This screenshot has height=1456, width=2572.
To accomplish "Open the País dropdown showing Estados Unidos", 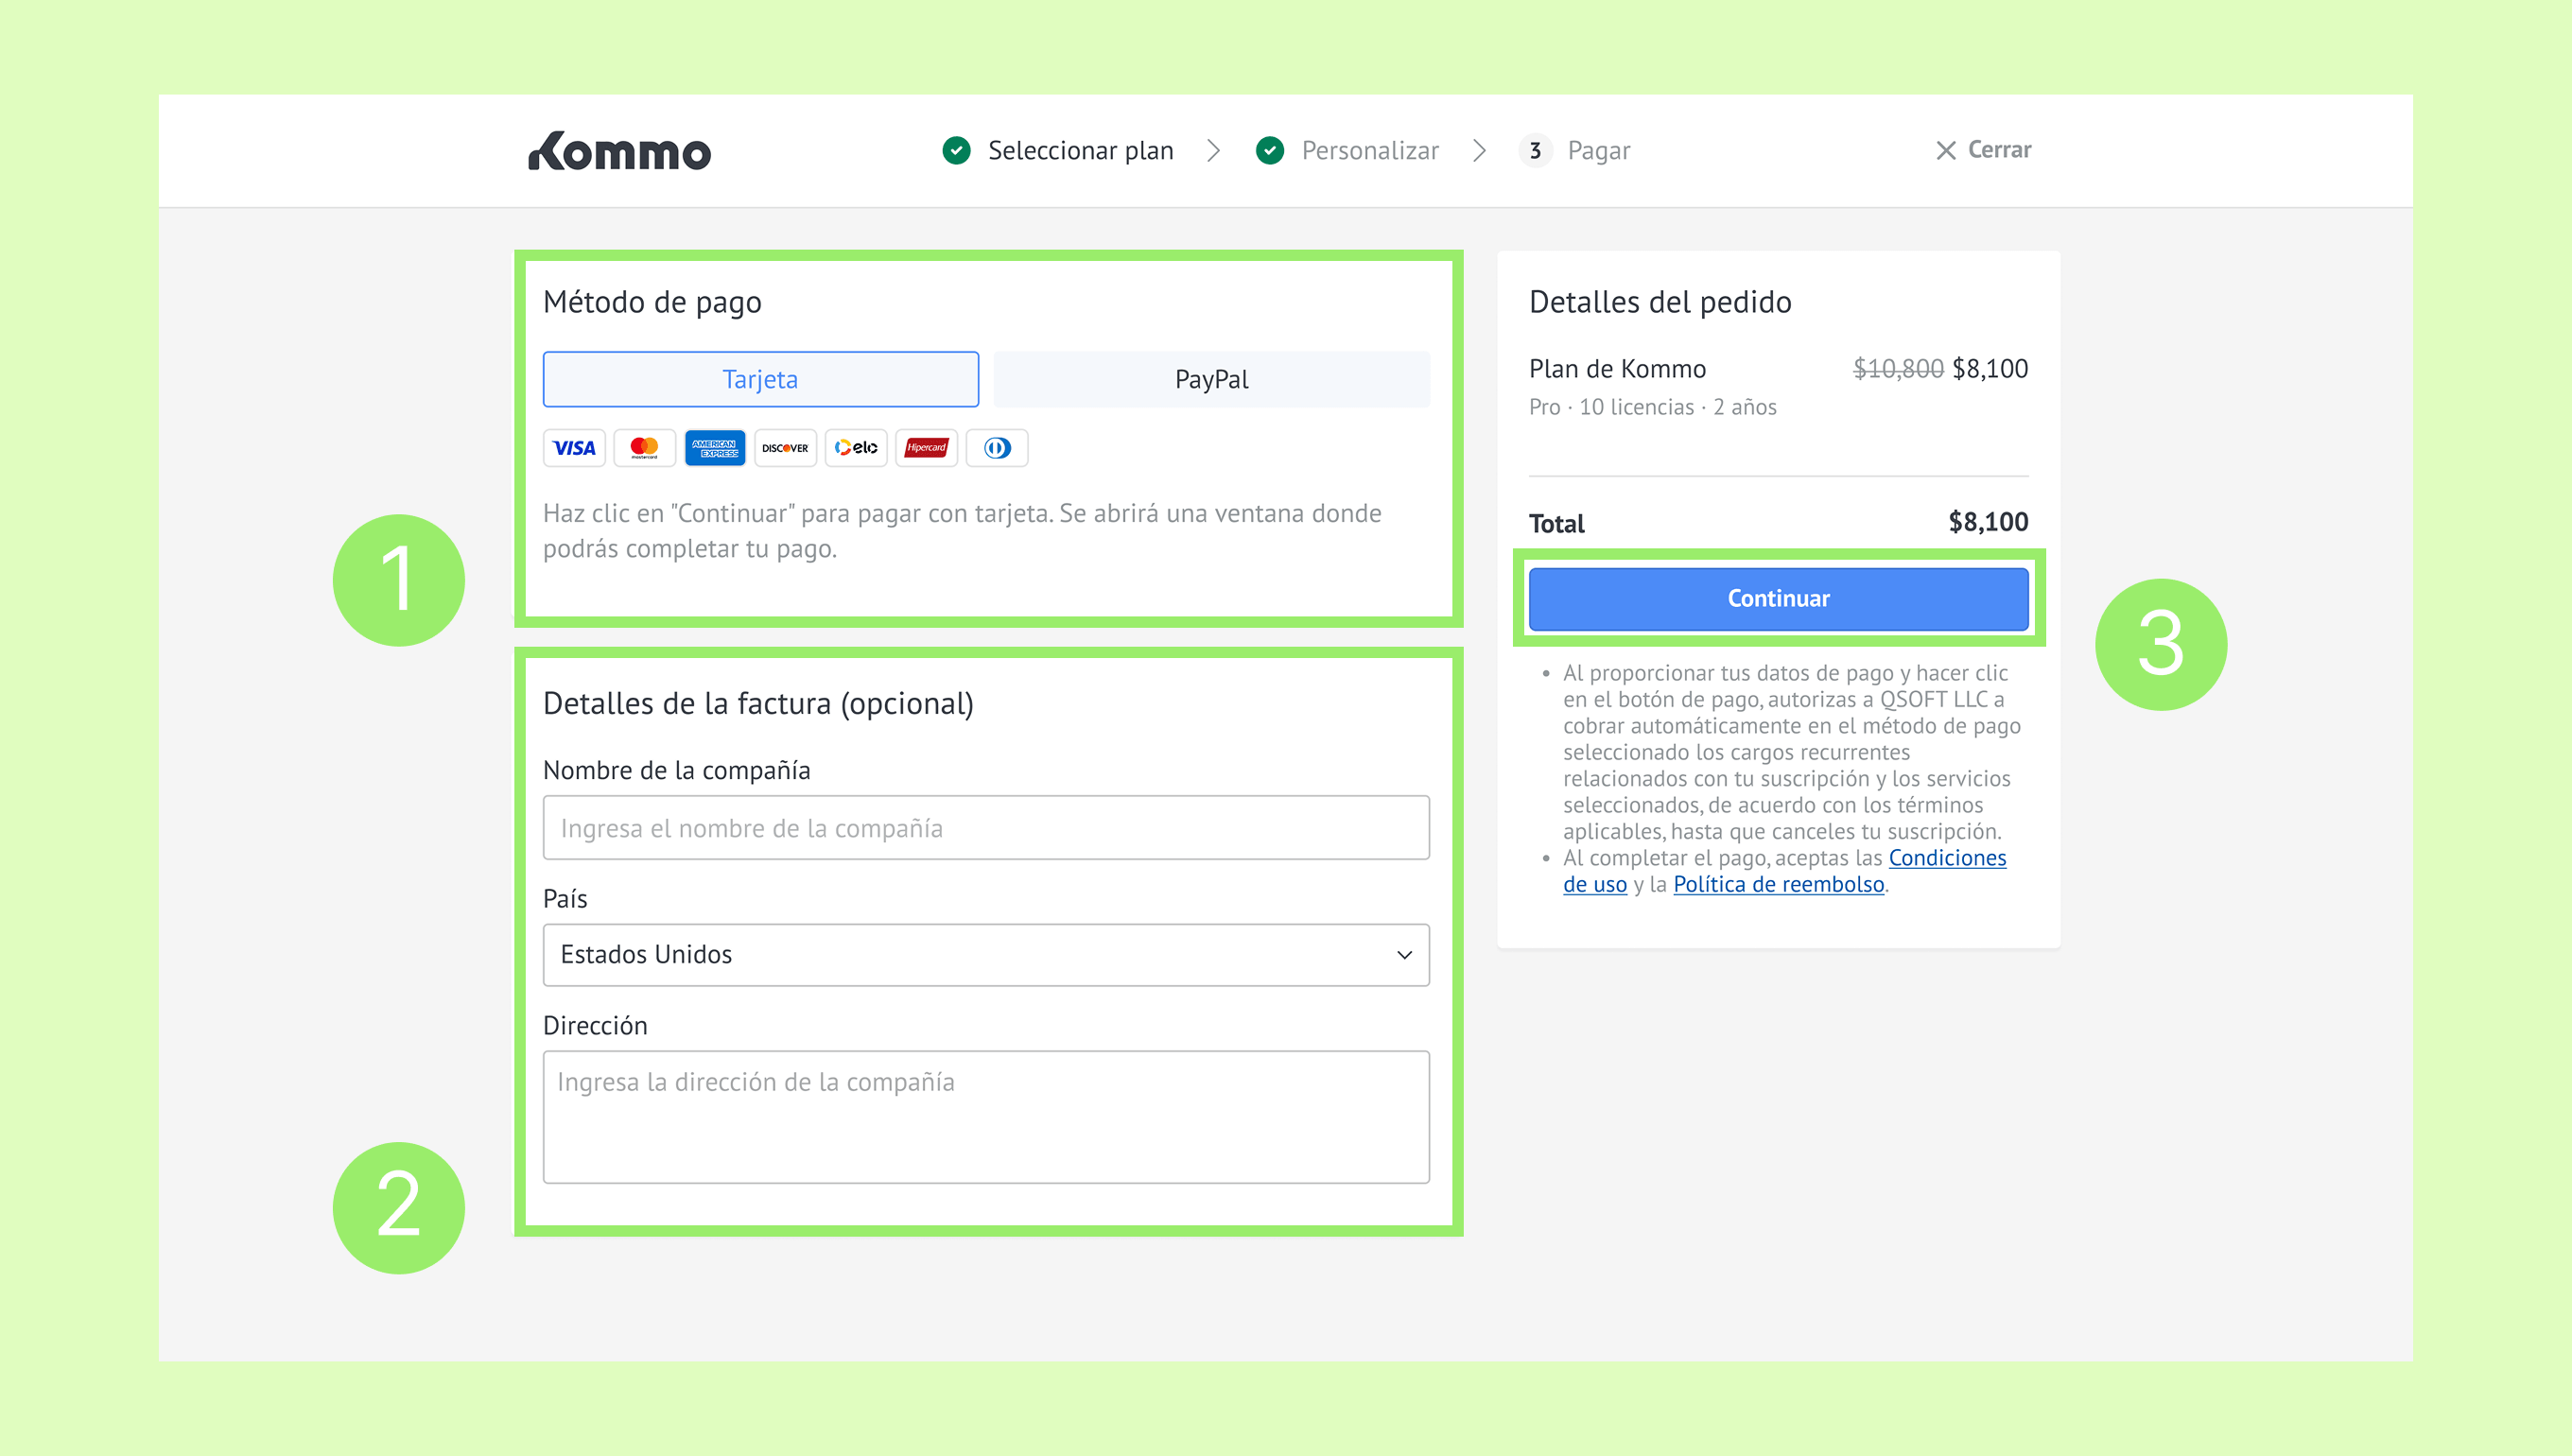I will point(986,954).
